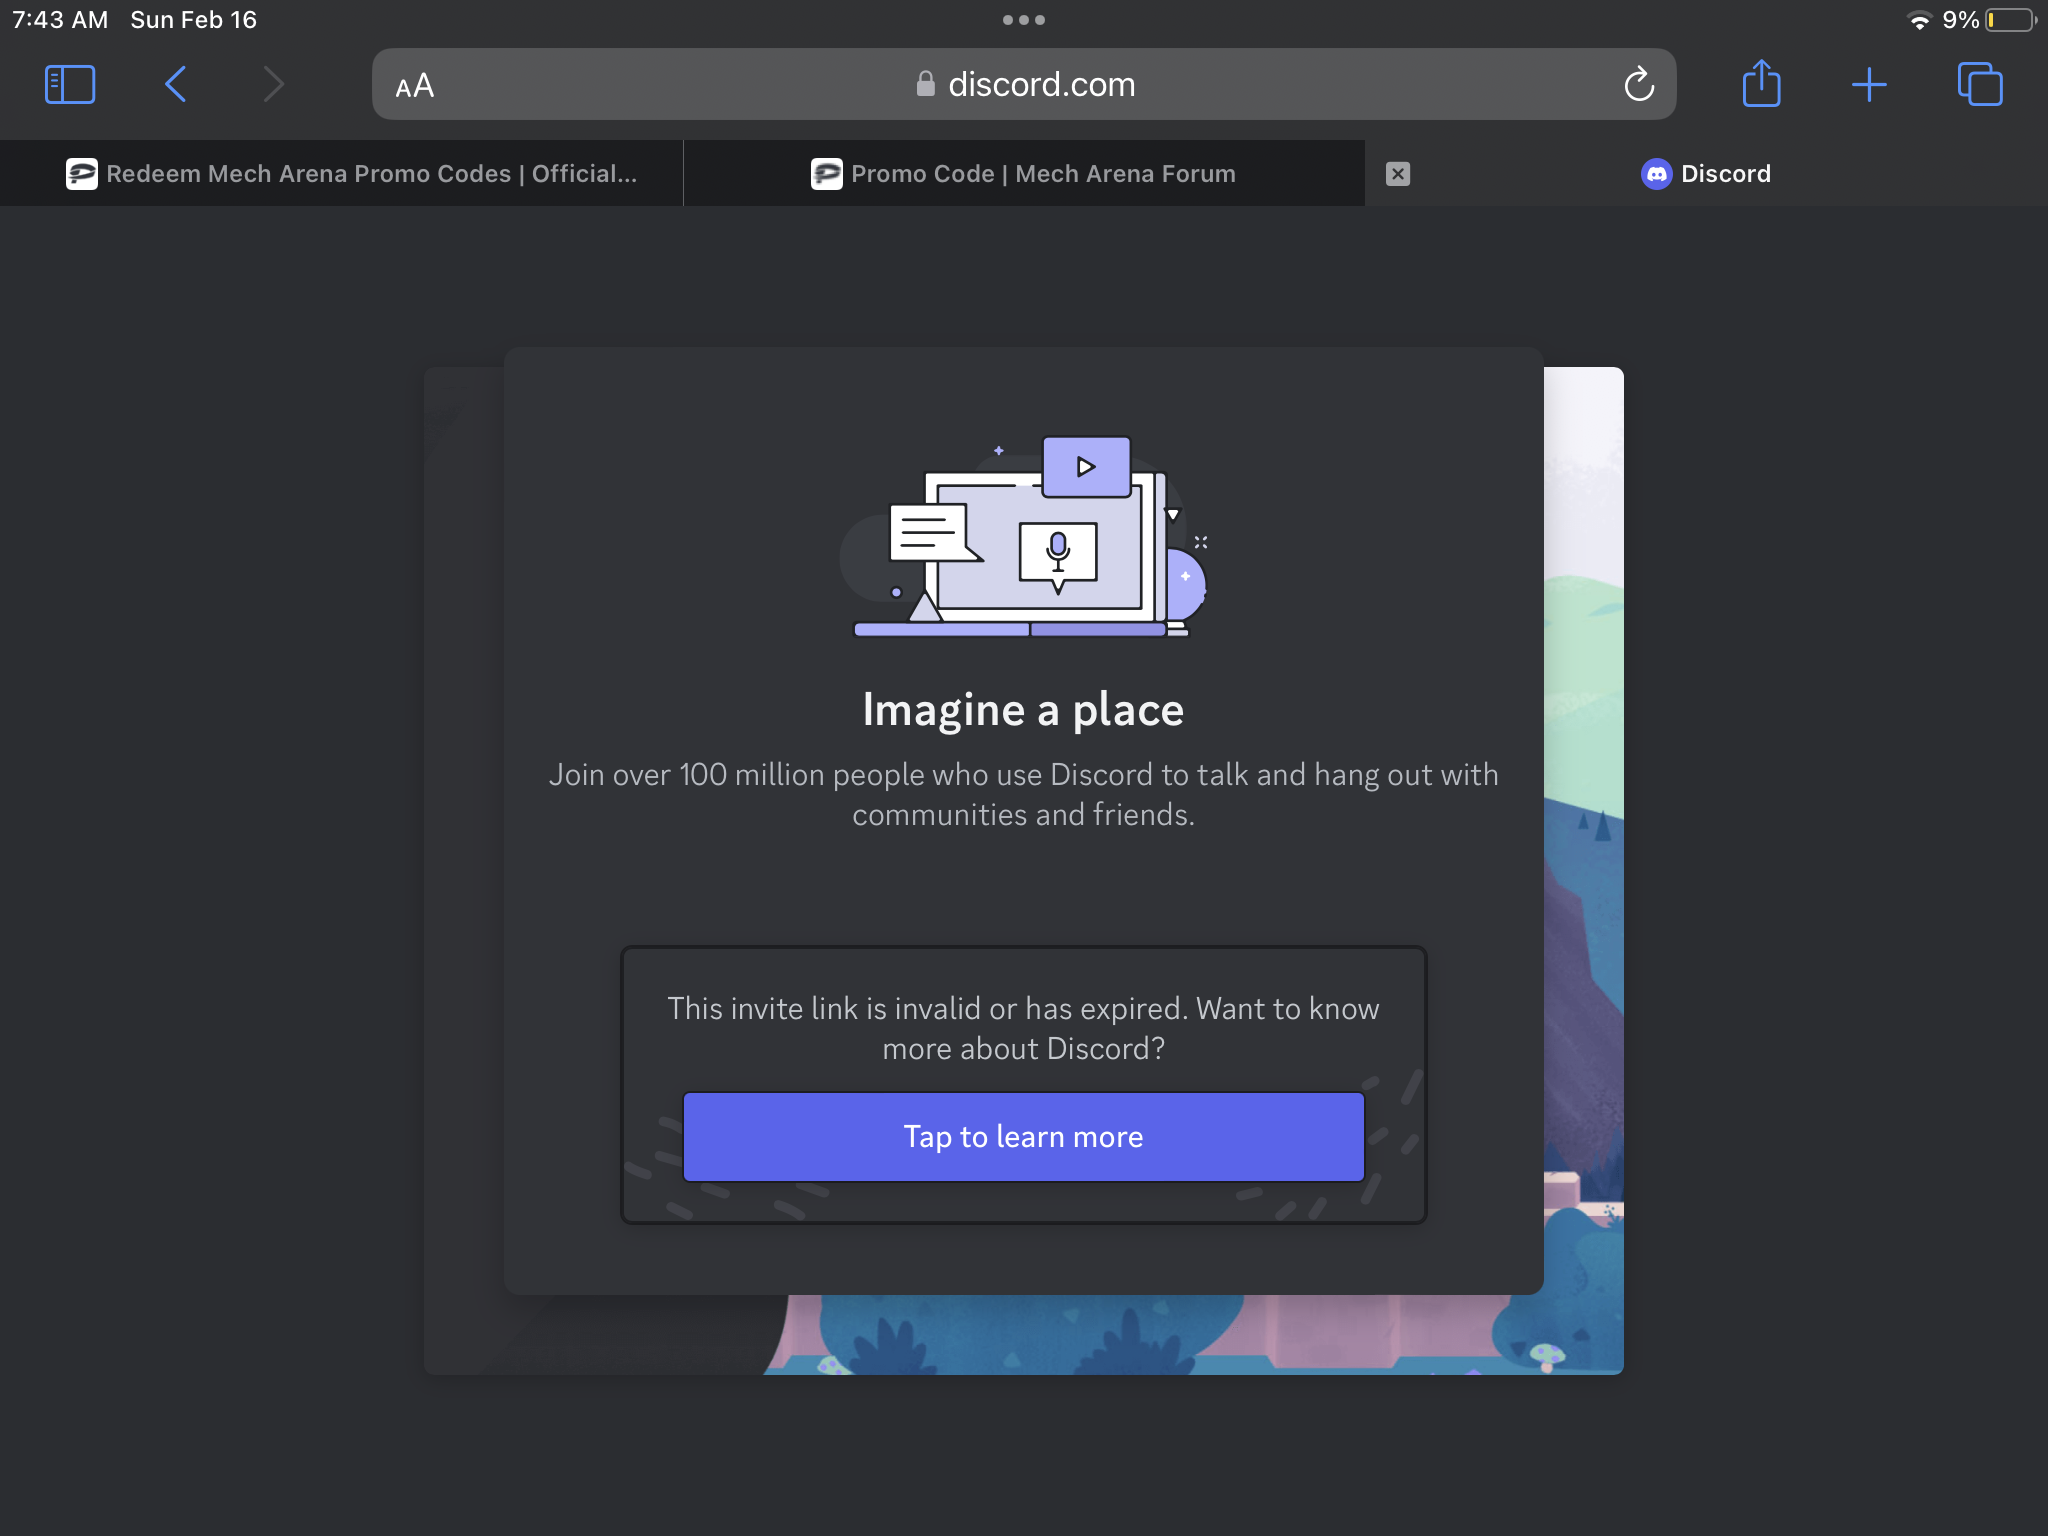Tap the Discord logo in the tab

click(1656, 174)
